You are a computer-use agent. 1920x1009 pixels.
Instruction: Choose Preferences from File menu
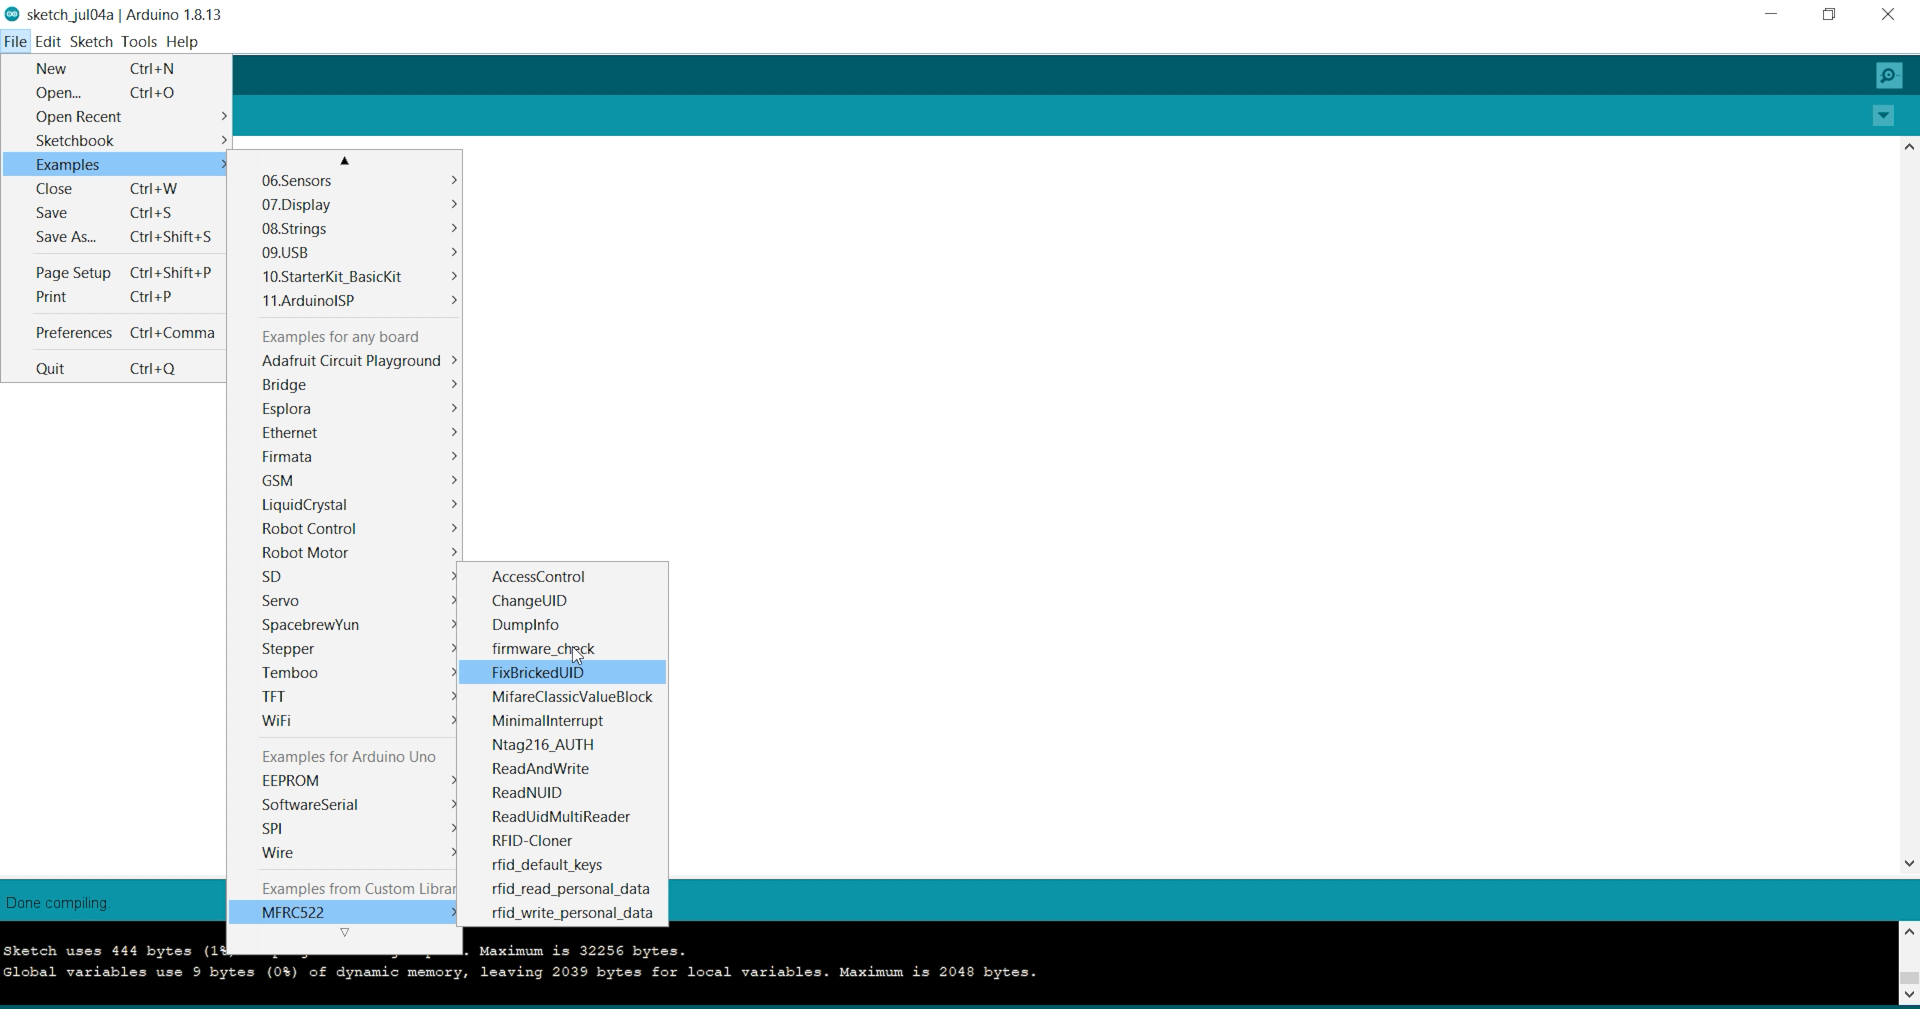tap(74, 333)
